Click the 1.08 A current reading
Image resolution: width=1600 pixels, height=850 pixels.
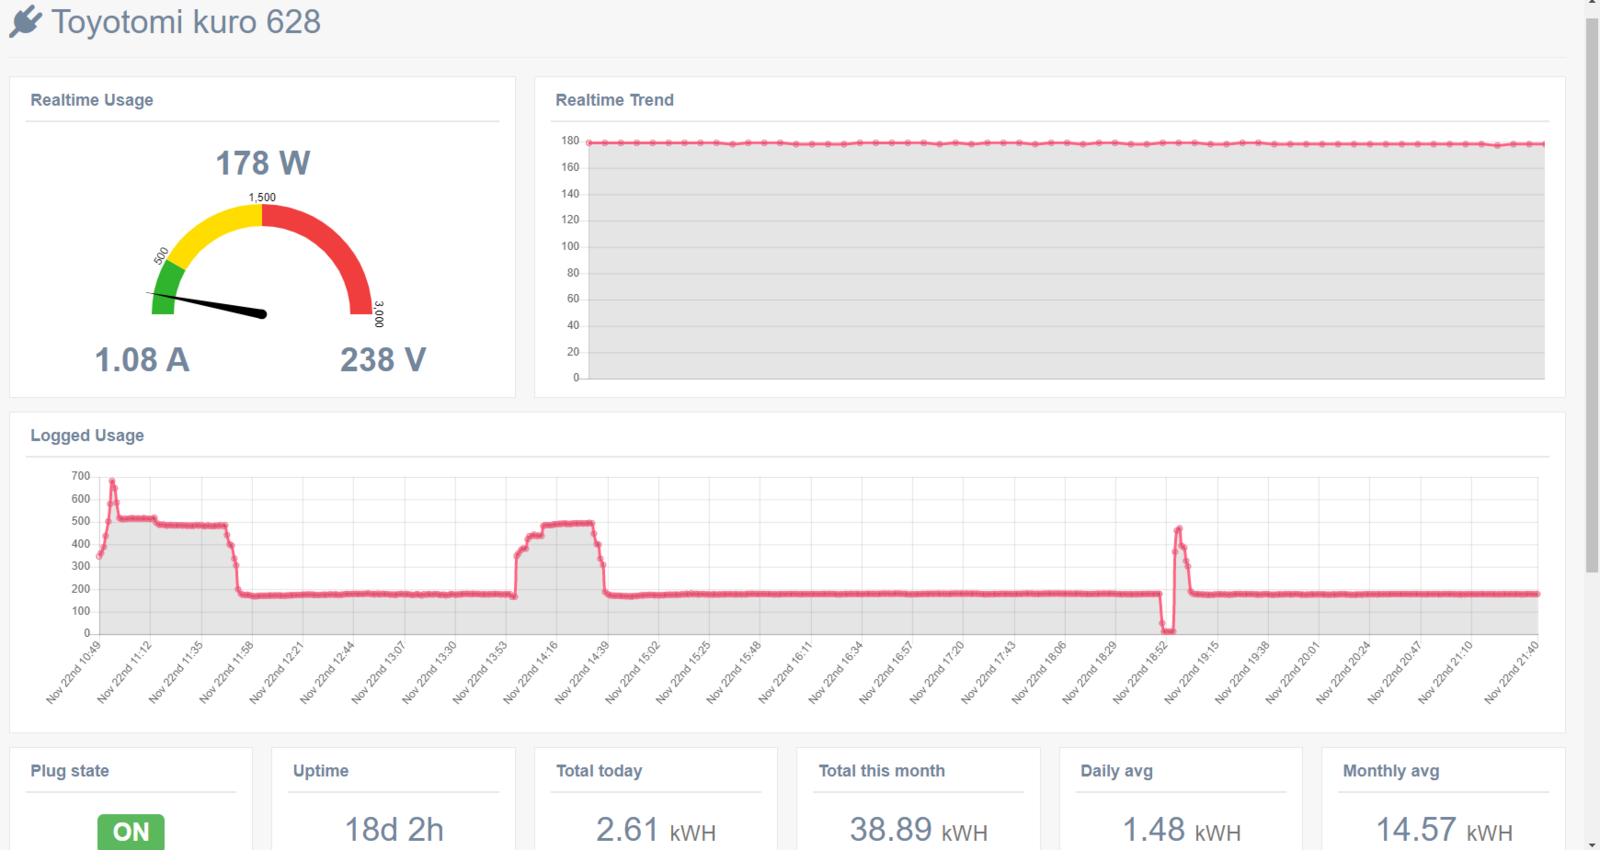point(142,360)
